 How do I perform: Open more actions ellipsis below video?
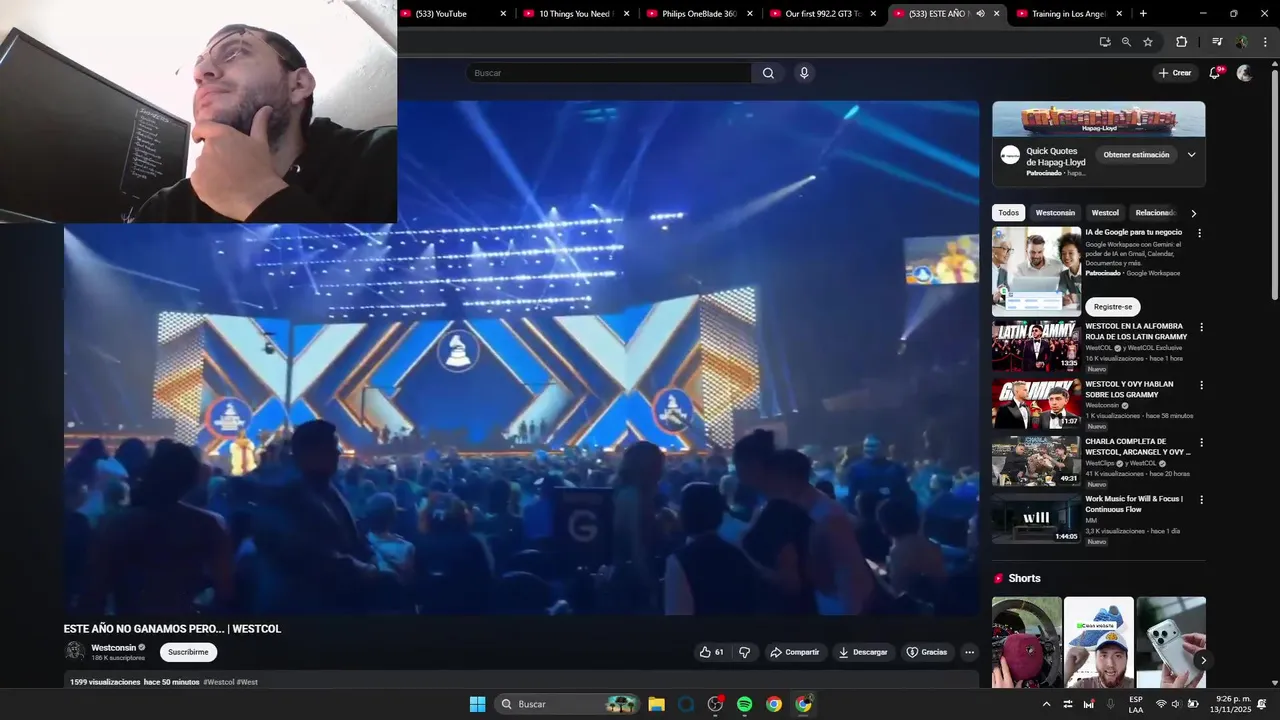(969, 652)
